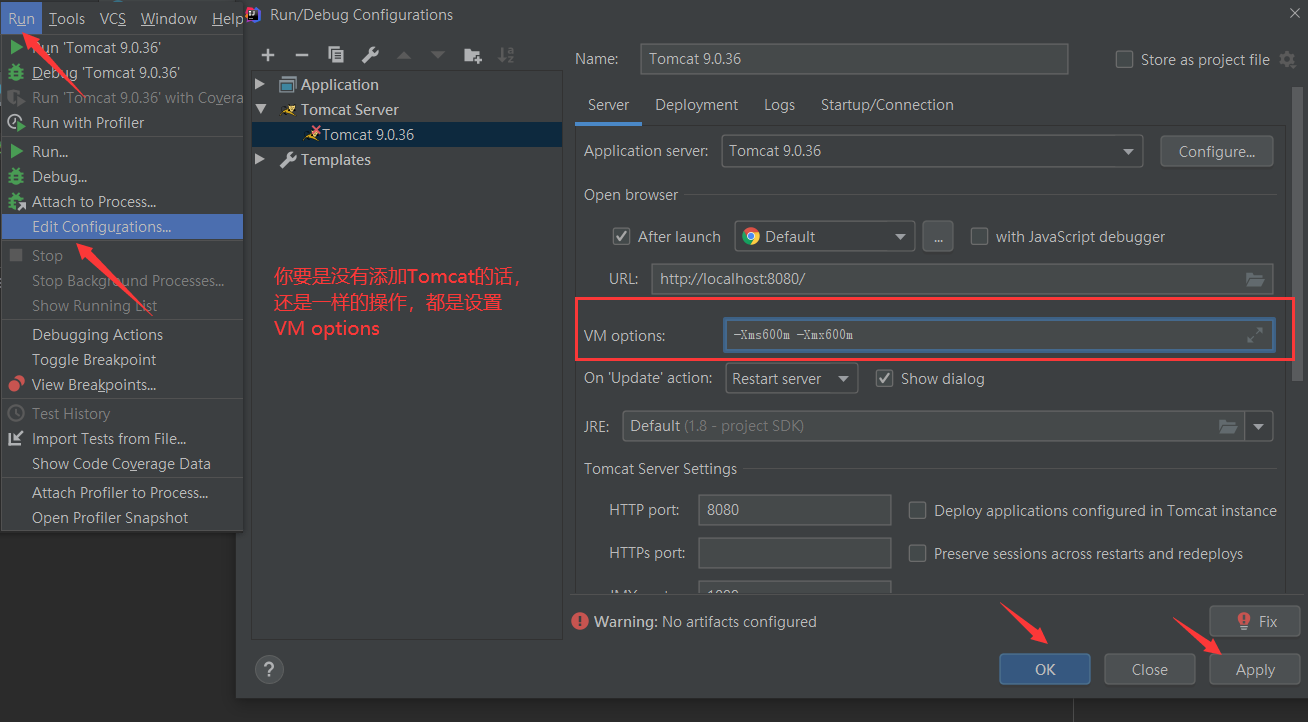This screenshot has width=1308, height=722.
Task: Expand the Templates tree node
Action: (x=260, y=159)
